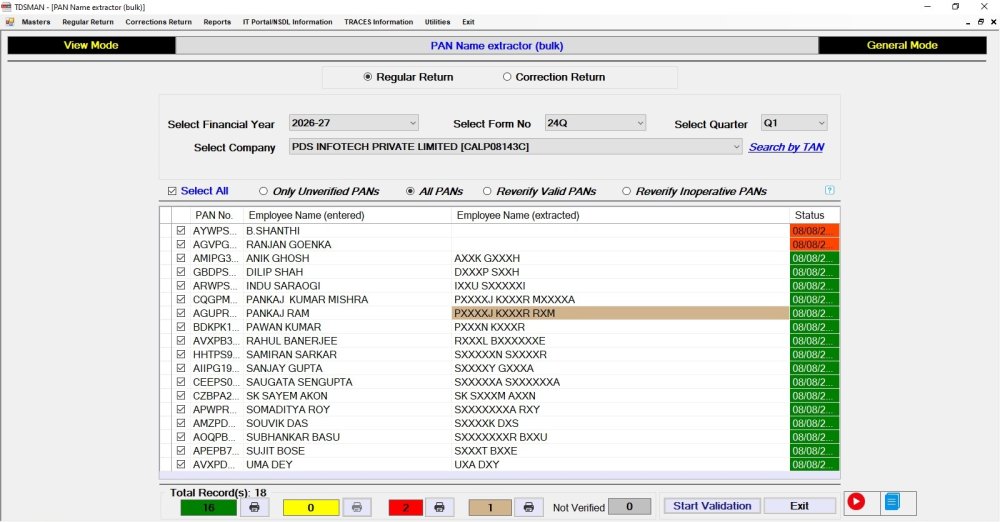The image size is (1000, 522).
Task: Click PAN cell AVXPB3 for RAHUL BANERJEE
Action: tap(217, 341)
